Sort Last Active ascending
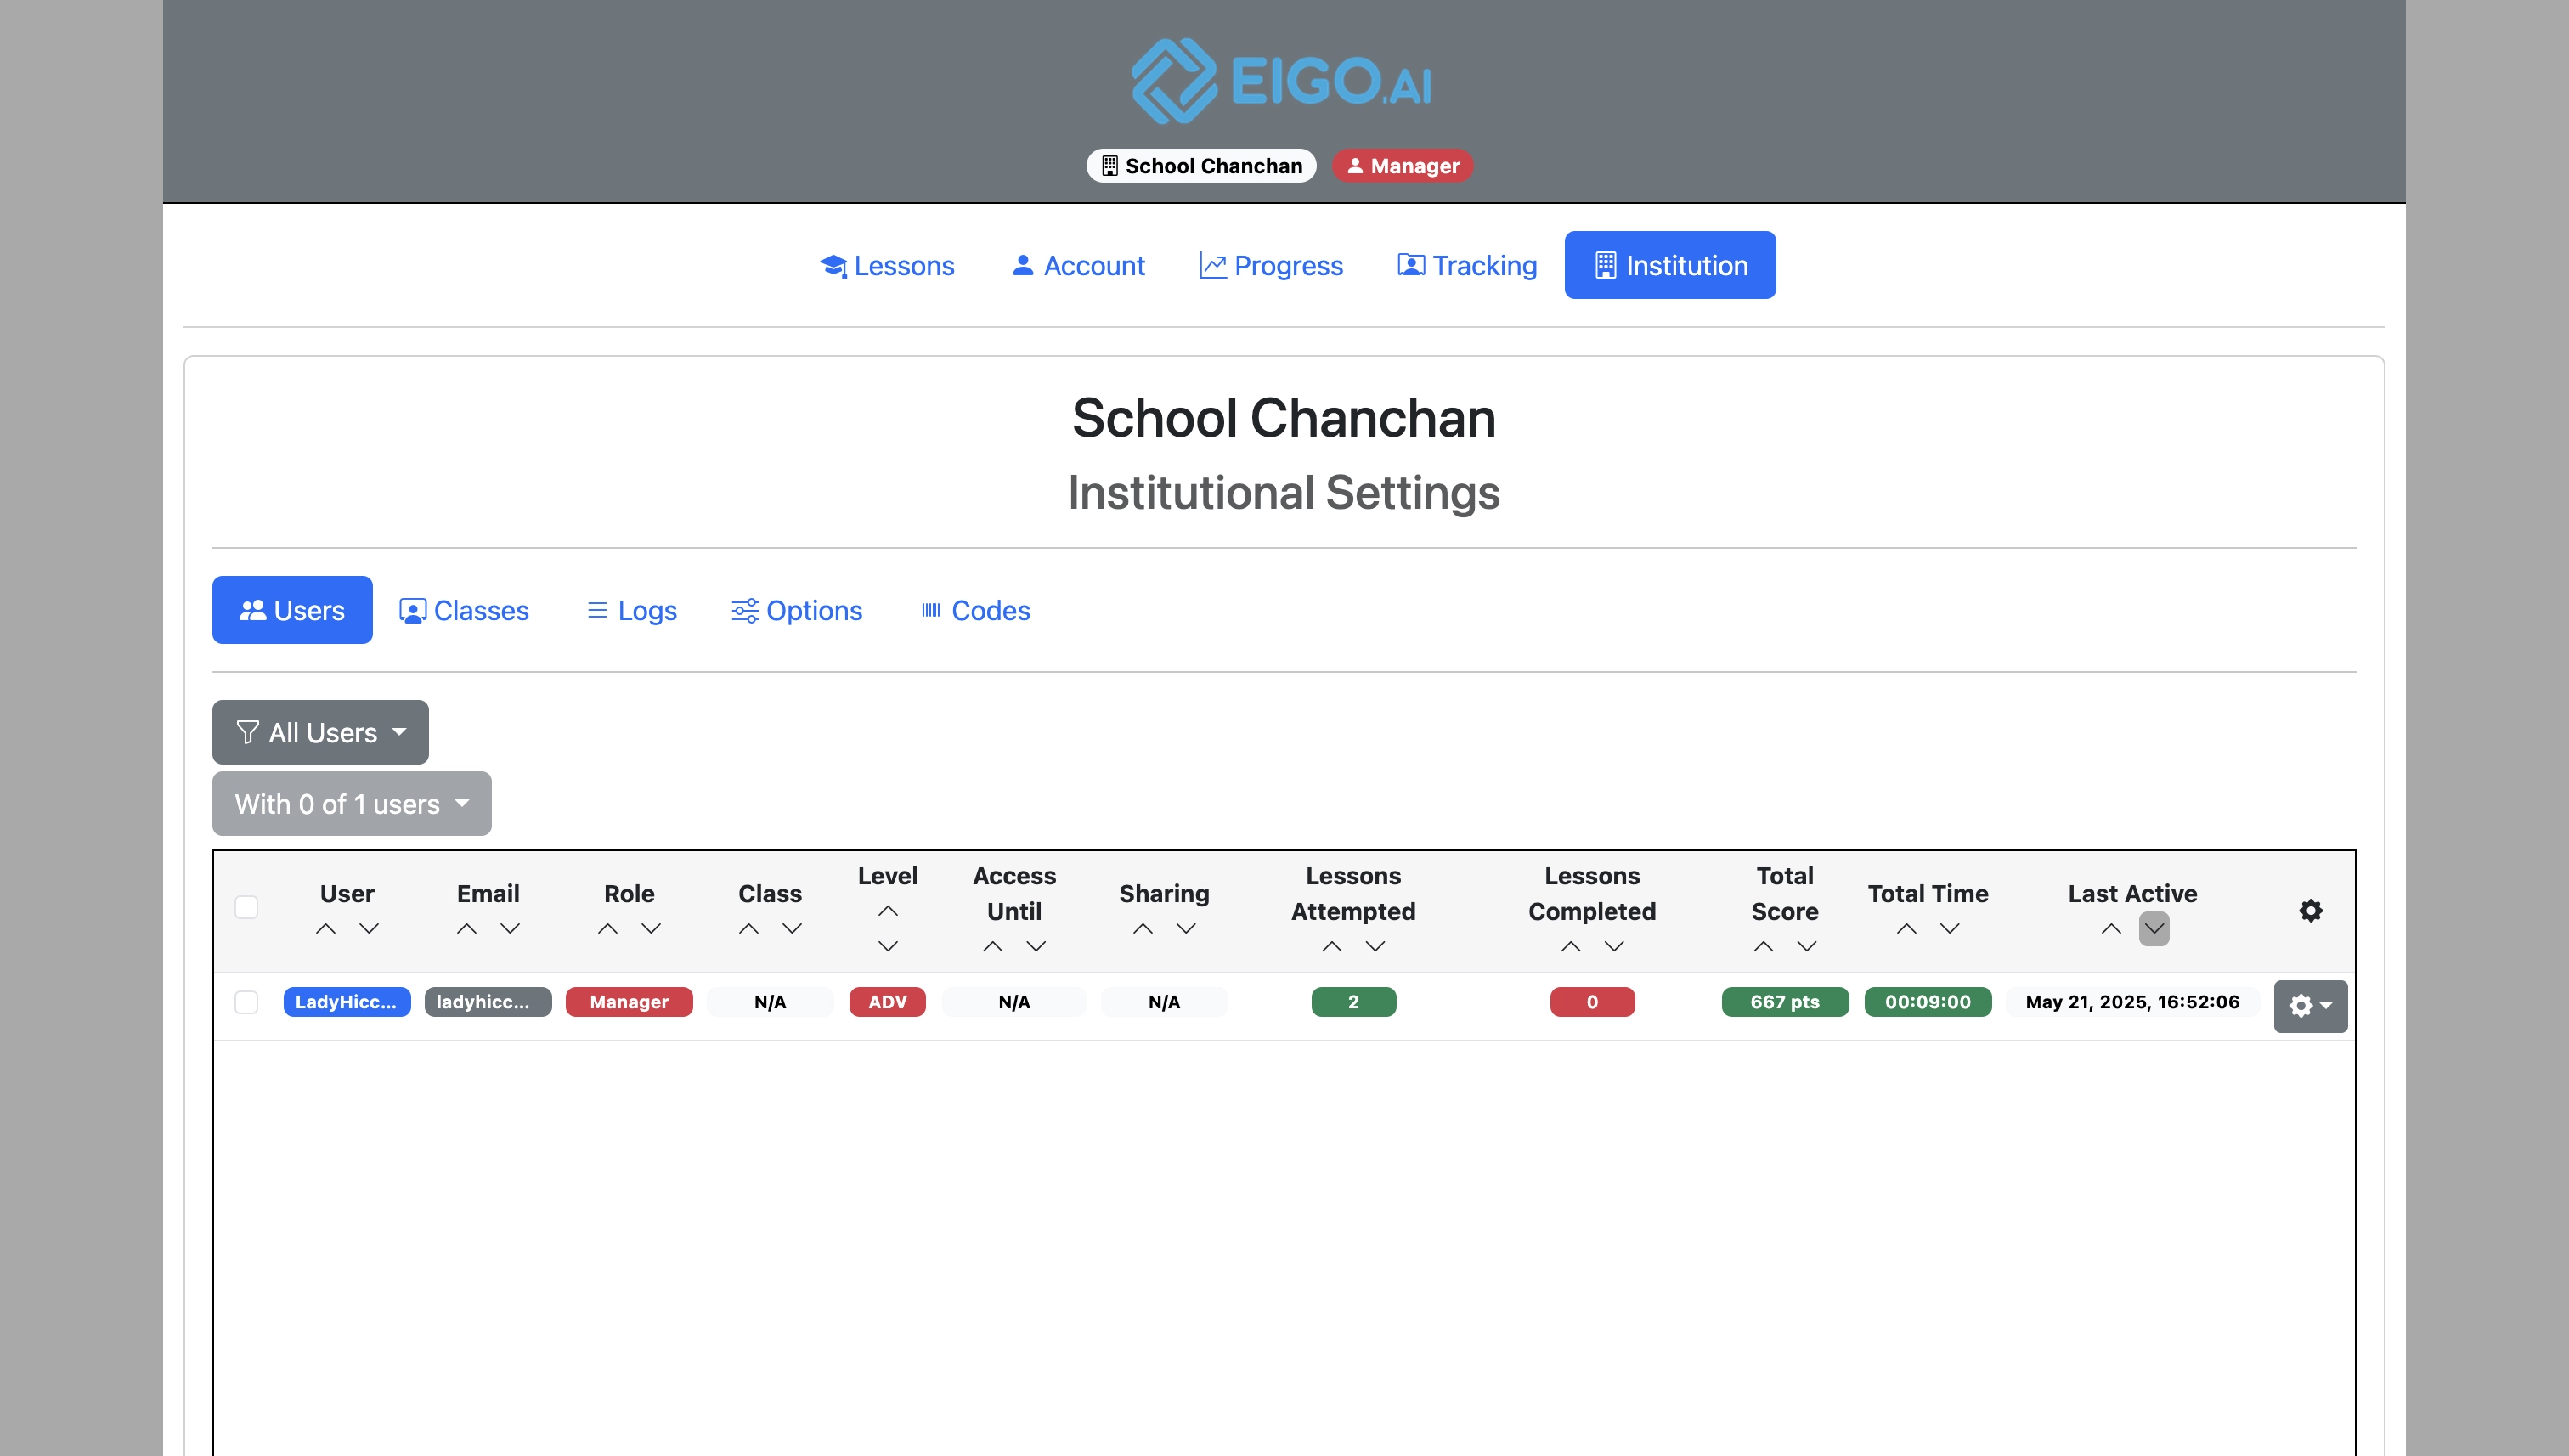Screen dimensions: 2569x1456 [x=2110, y=929]
